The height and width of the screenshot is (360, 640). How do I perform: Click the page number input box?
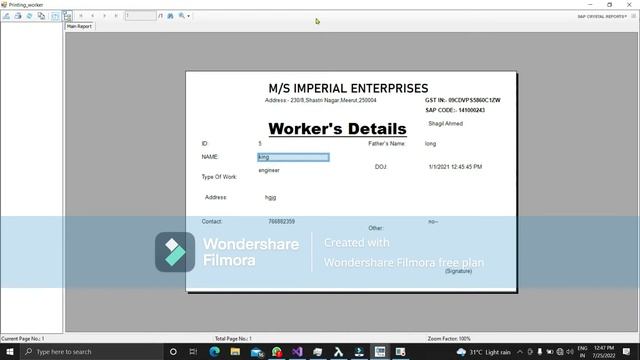(140, 16)
